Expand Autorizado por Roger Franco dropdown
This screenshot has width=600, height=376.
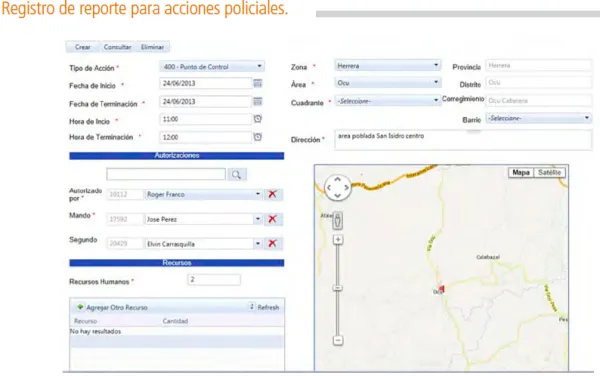258,194
